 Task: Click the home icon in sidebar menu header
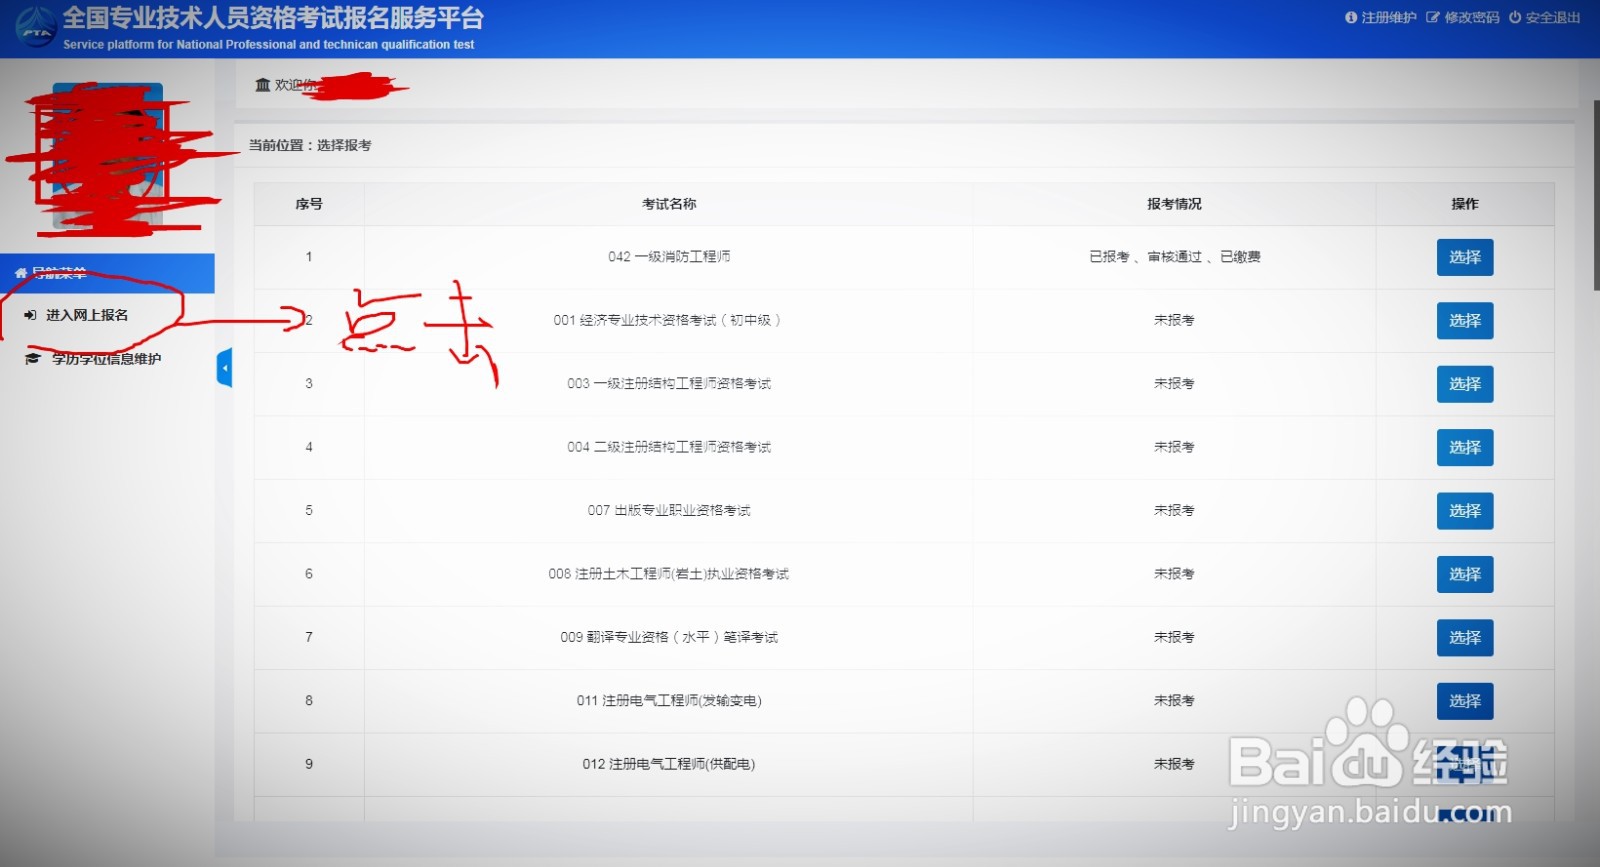[20, 273]
